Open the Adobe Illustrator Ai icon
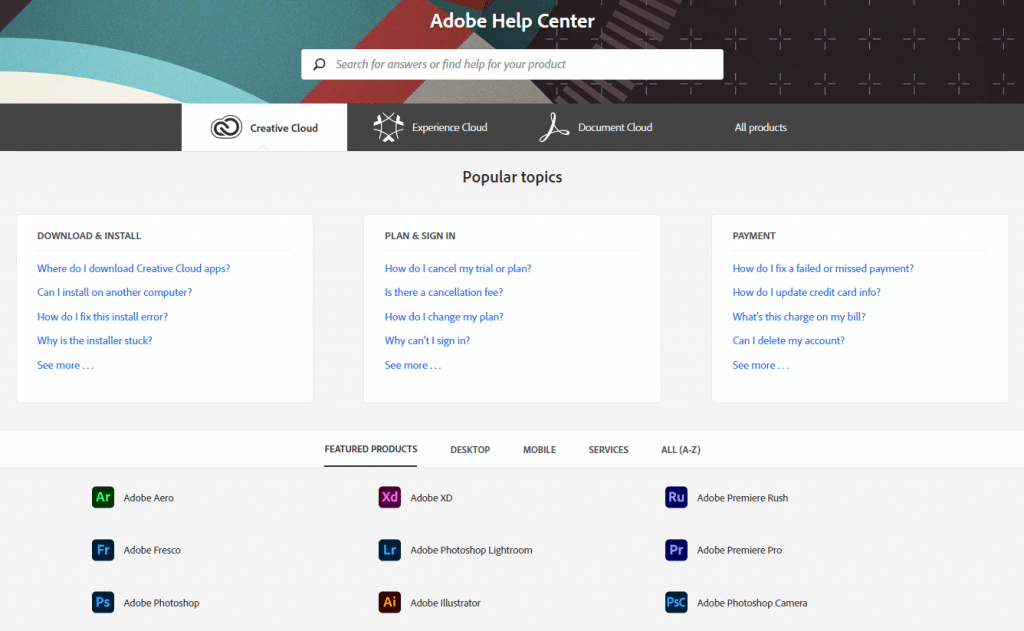This screenshot has width=1024, height=631. click(390, 603)
